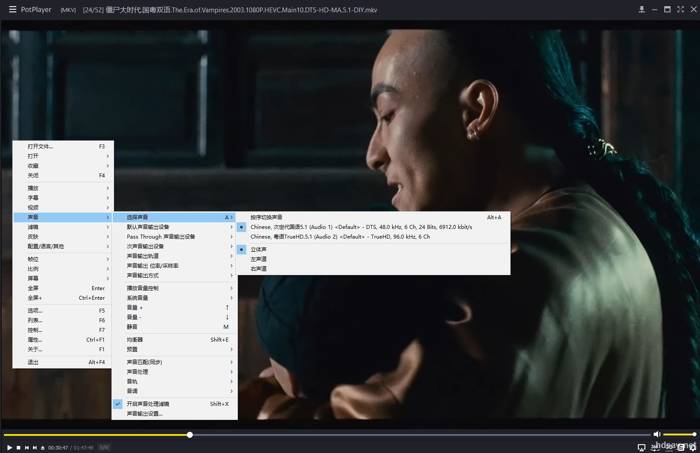
Task: Expand the 帧位 submenu
Action: click(63, 259)
